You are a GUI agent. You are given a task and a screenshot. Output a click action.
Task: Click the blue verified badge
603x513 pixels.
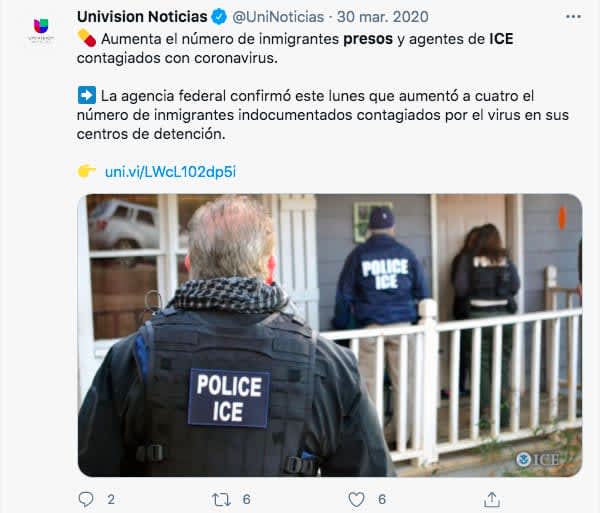219,17
